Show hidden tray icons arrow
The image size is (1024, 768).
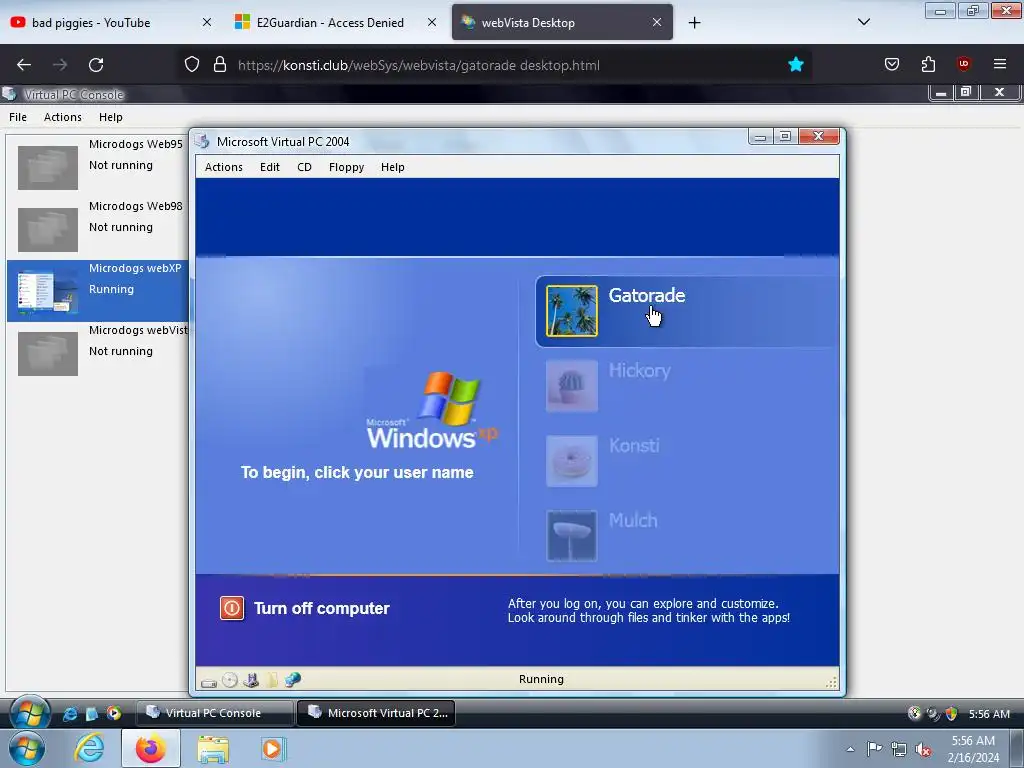(850, 749)
